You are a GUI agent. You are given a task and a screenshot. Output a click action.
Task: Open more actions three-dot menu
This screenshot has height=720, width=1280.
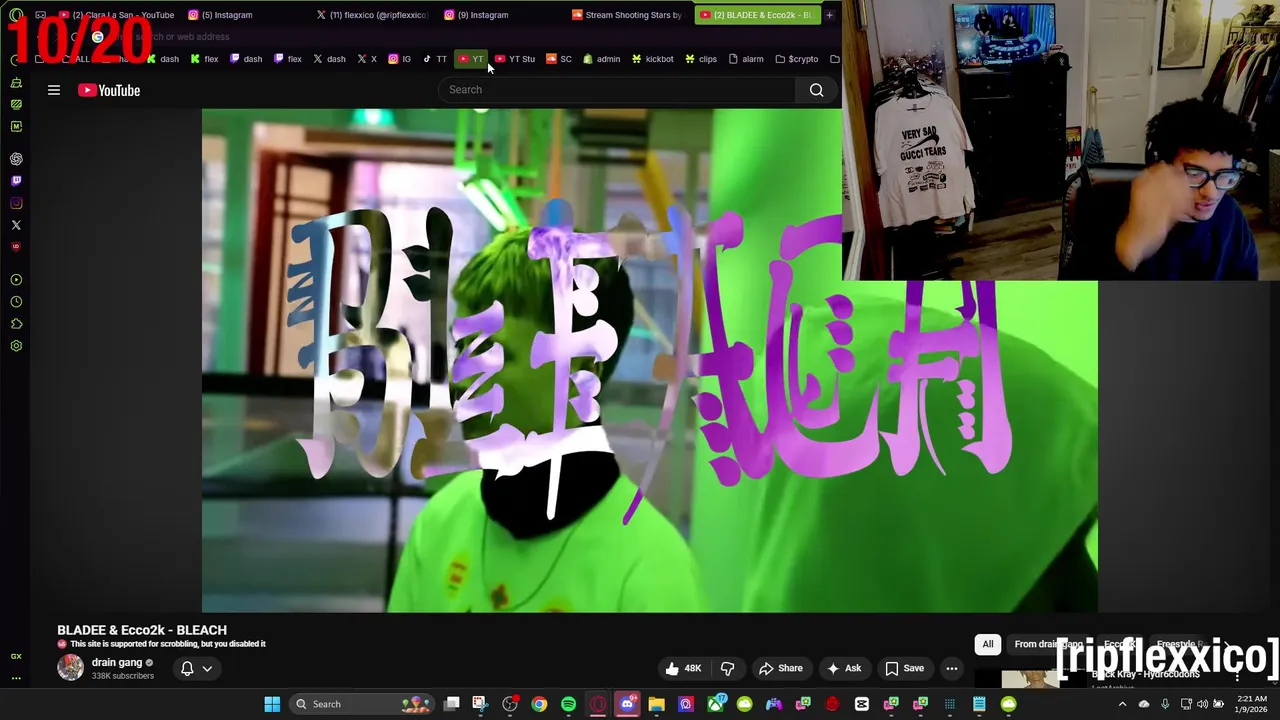[952, 668]
